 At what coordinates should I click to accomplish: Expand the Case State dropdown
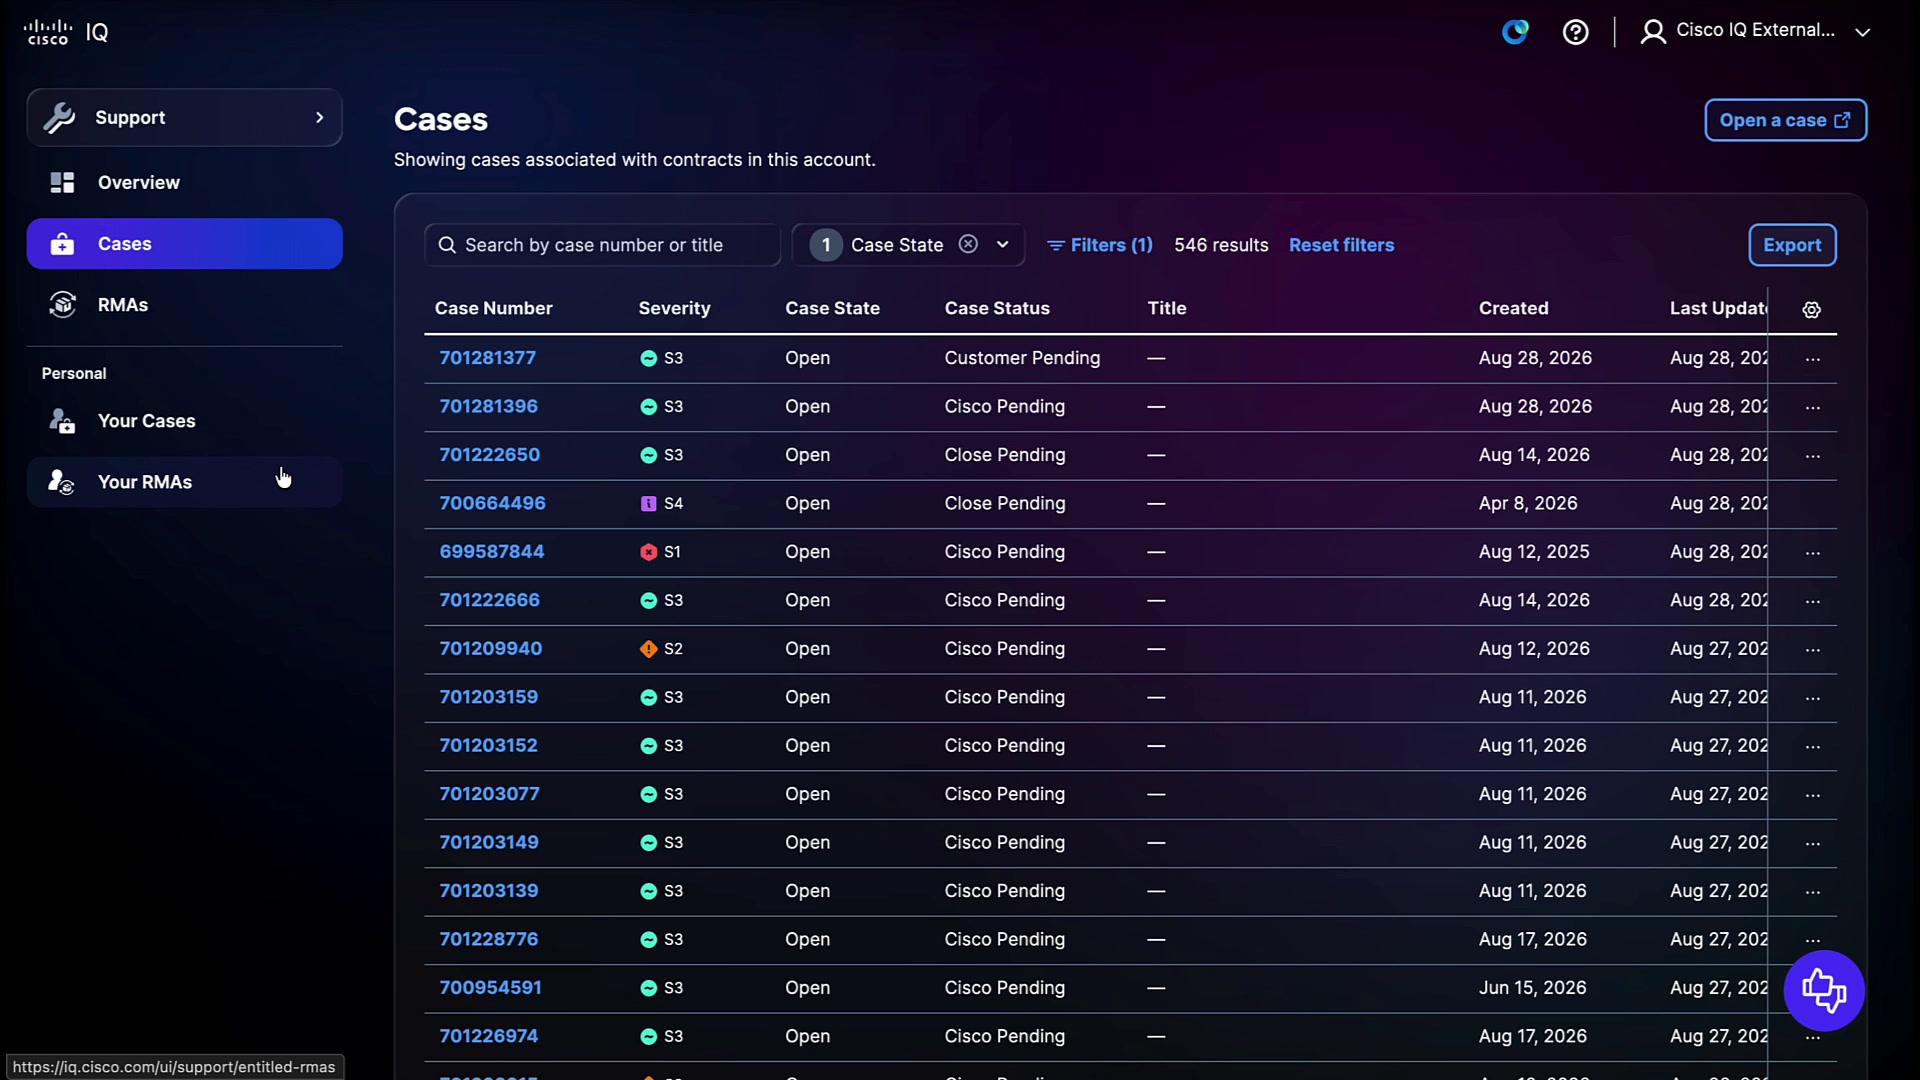click(x=1002, y=245)
